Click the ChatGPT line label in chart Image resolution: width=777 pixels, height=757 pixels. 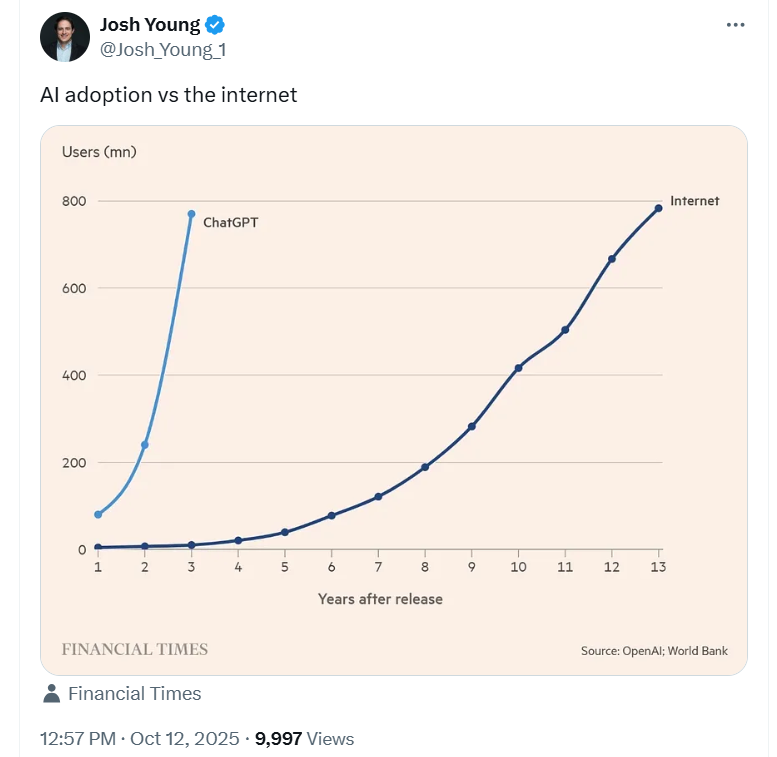230,223
